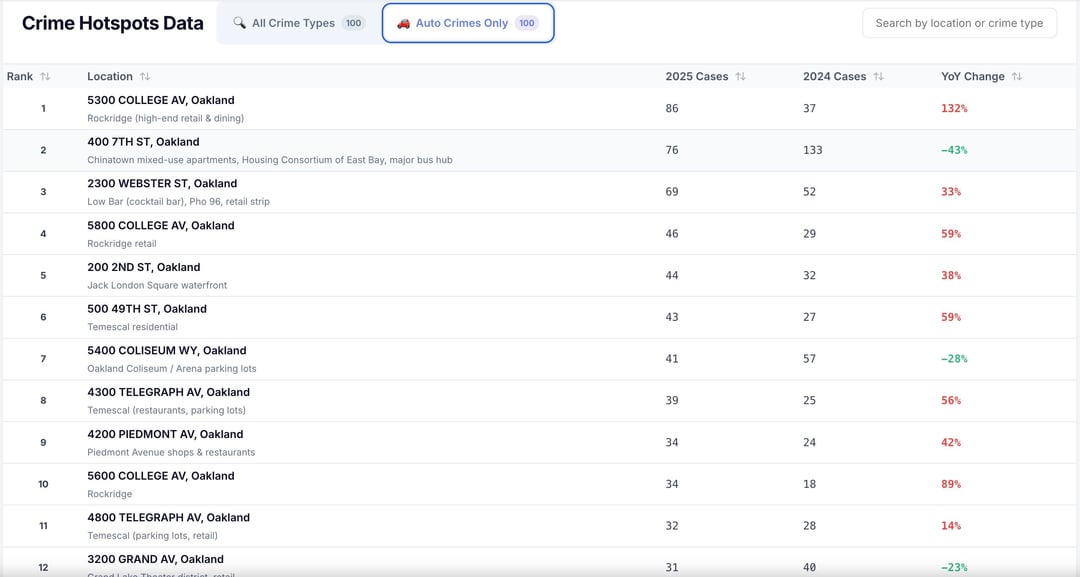
Task: Click the car icon in Auto Crimes Only
Action: 403,23
